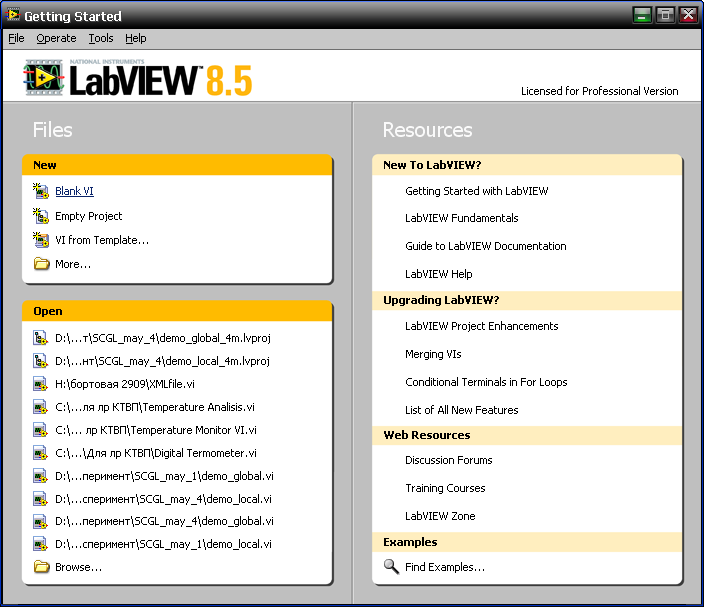Visit Discussion Forums
704x607 pixels.
coord(449,460)
